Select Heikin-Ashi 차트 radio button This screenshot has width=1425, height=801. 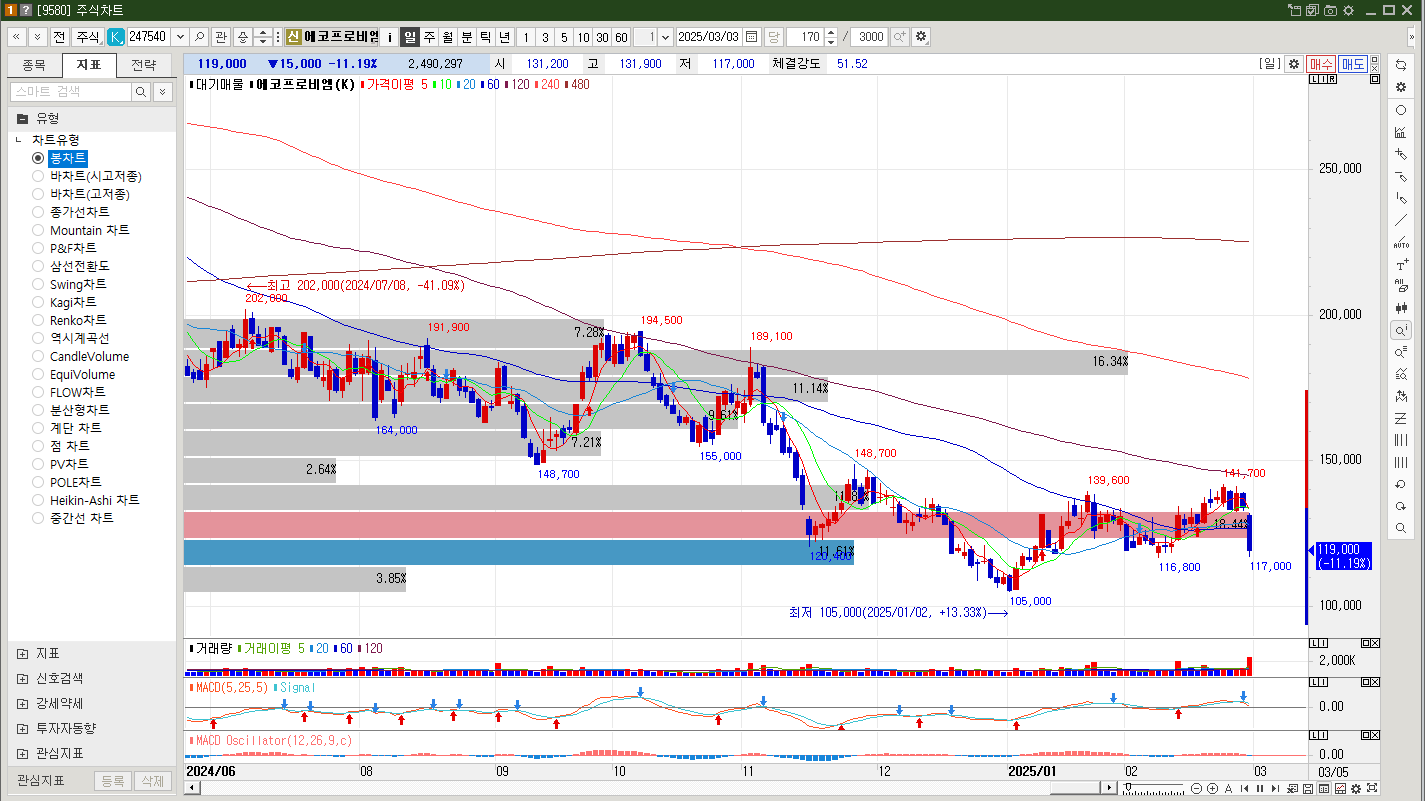[38, 500]
